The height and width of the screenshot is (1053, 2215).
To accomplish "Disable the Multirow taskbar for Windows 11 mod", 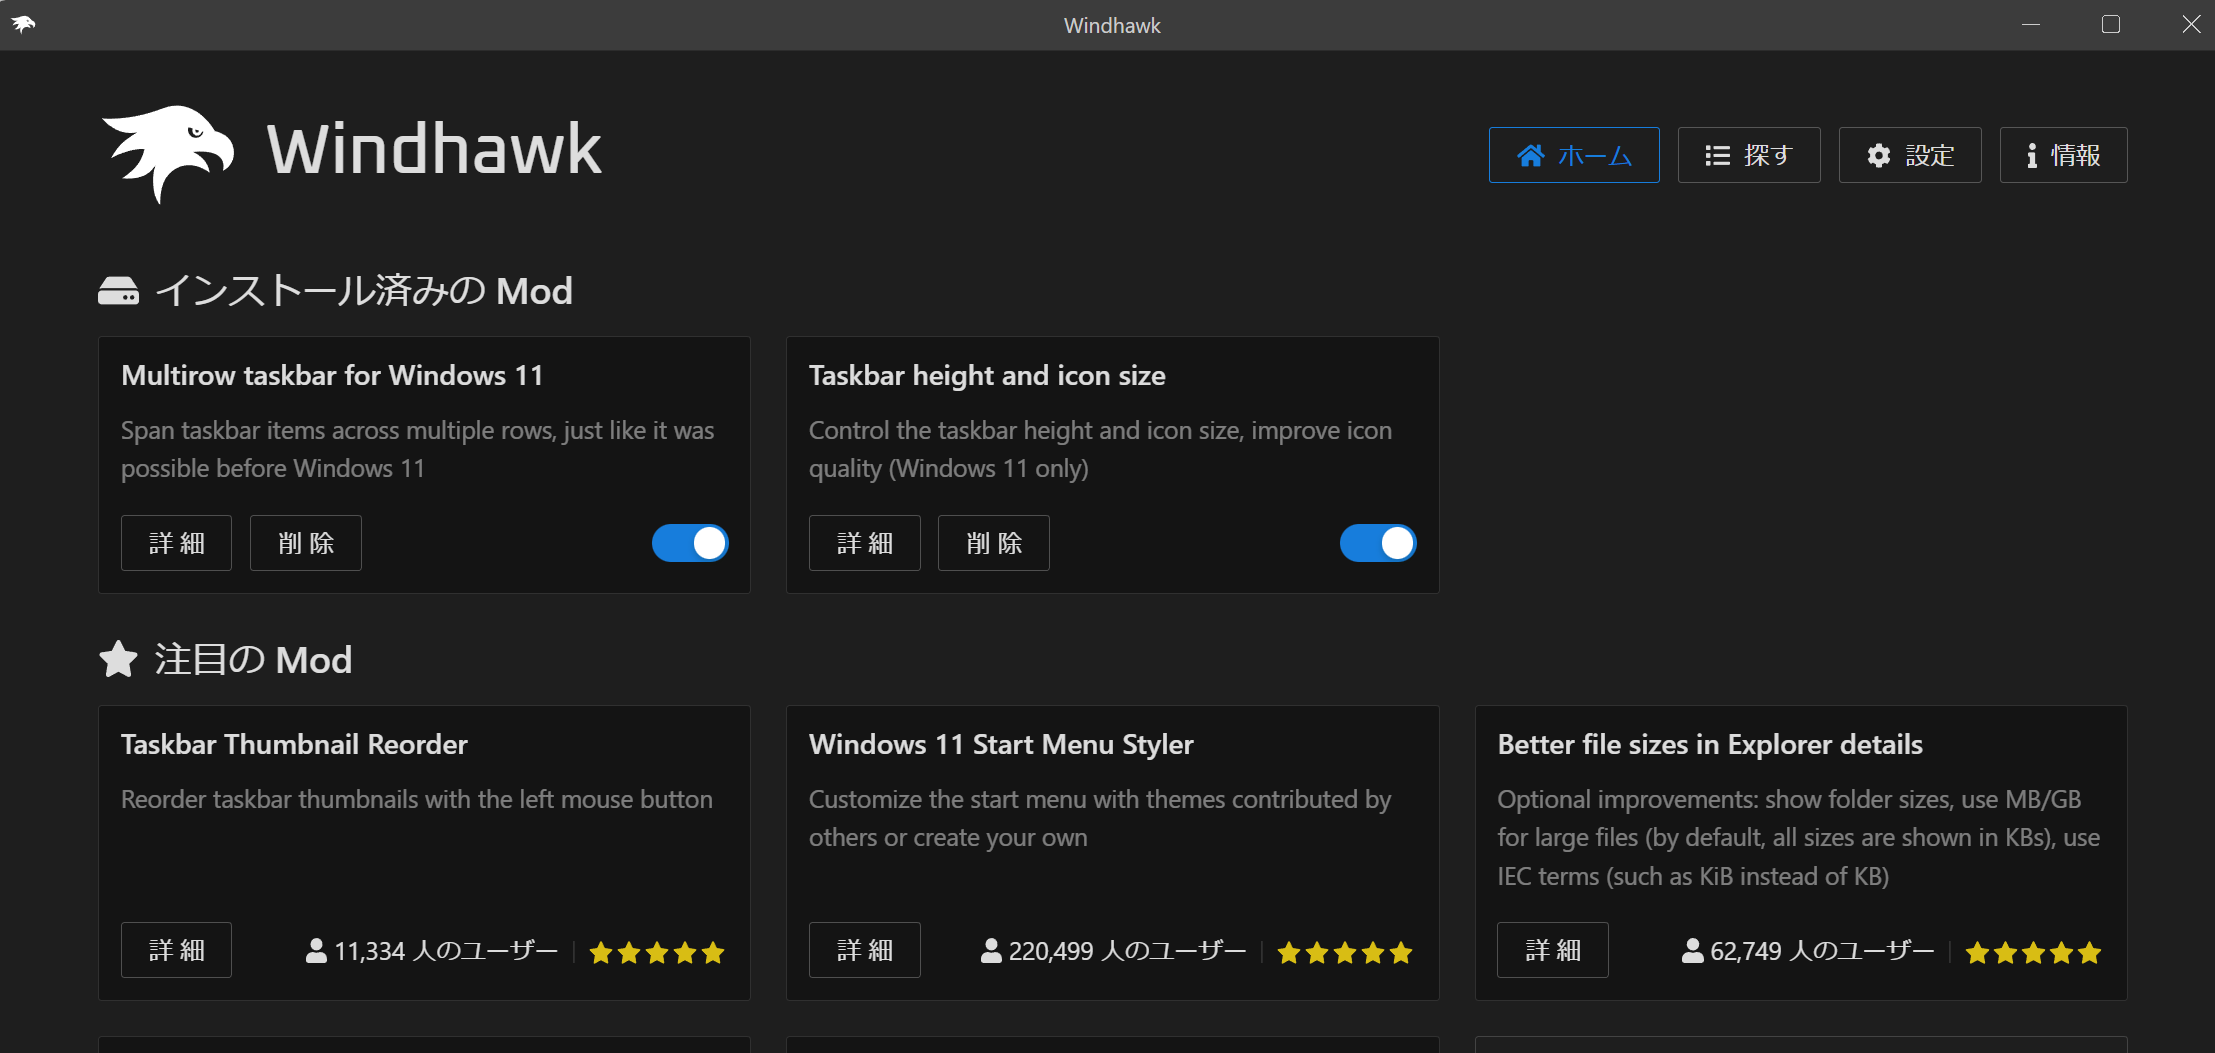I will (690, 543).
